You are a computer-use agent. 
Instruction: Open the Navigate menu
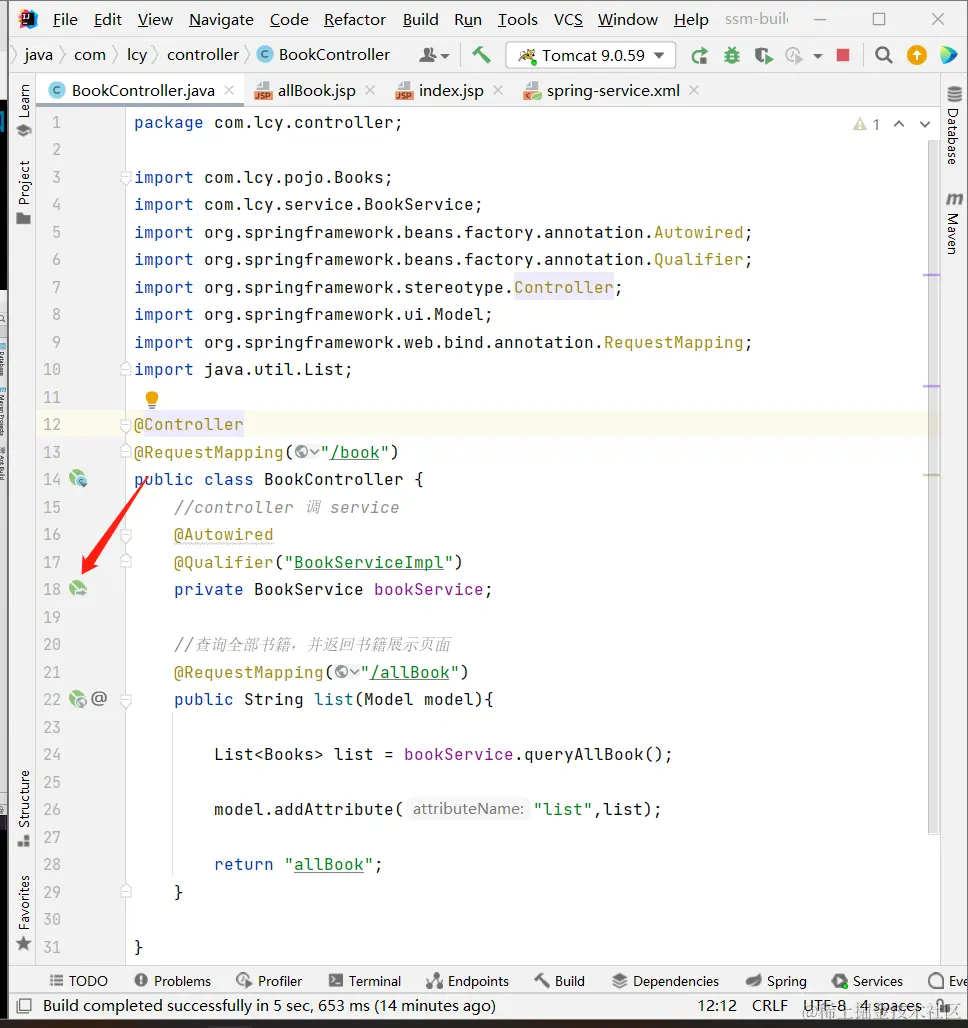(221, 20)
